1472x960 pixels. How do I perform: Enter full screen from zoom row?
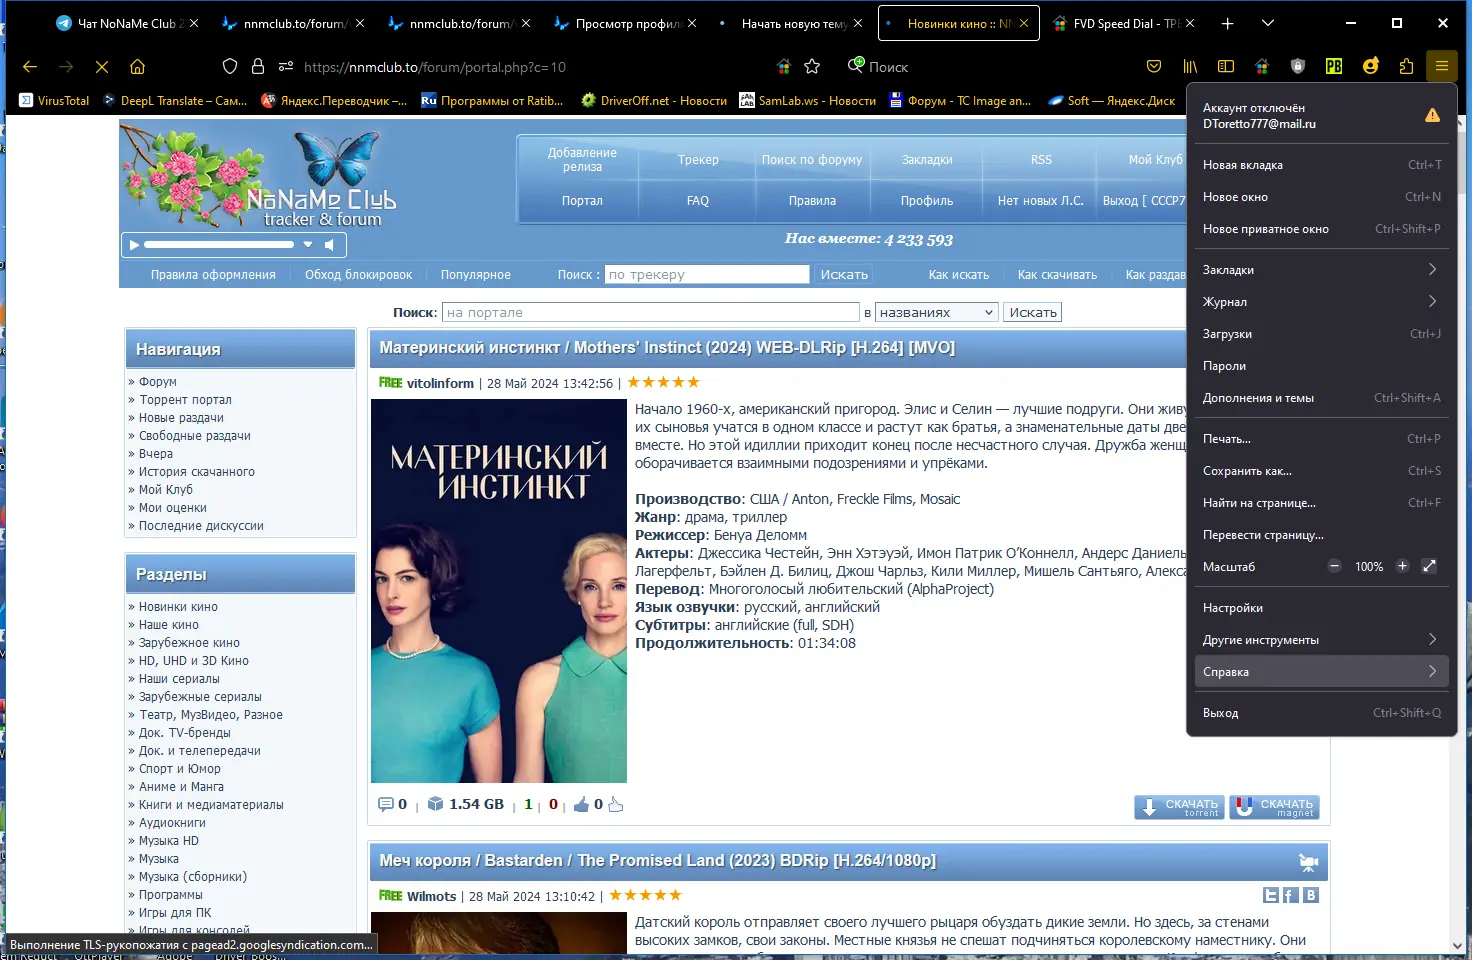point(1430,566)
